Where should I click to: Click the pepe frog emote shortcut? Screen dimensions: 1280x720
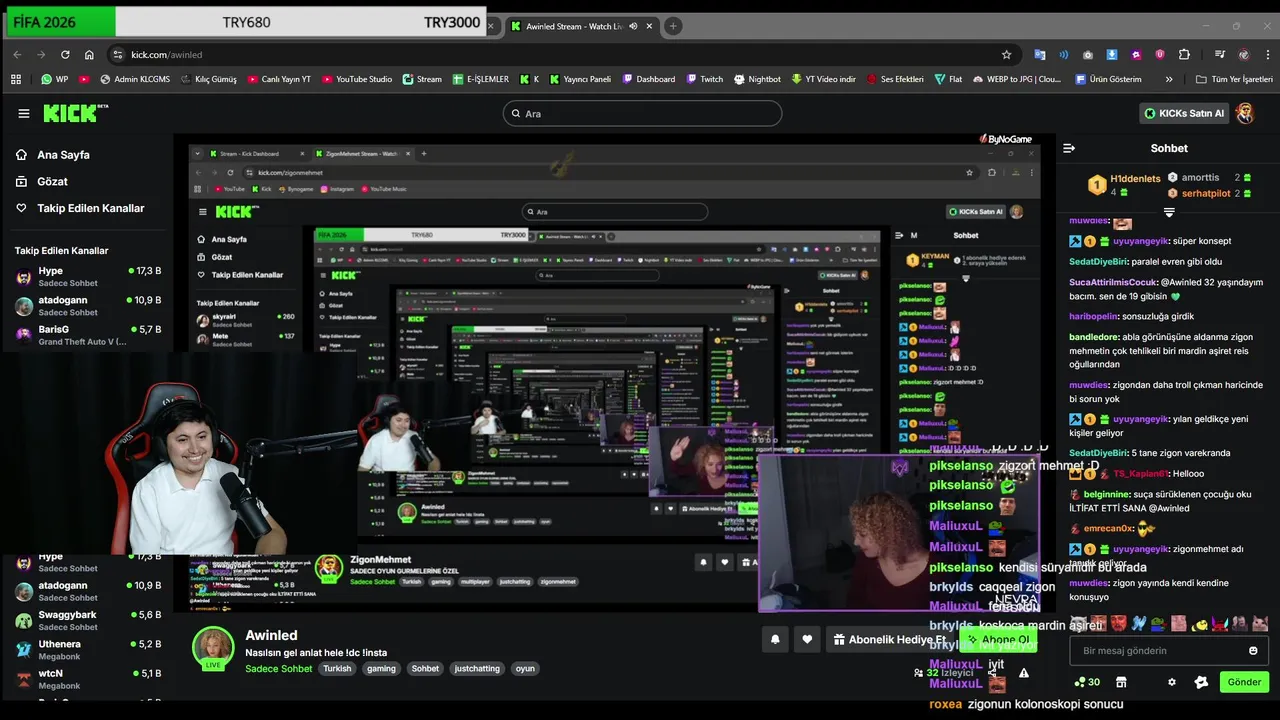1158,624
